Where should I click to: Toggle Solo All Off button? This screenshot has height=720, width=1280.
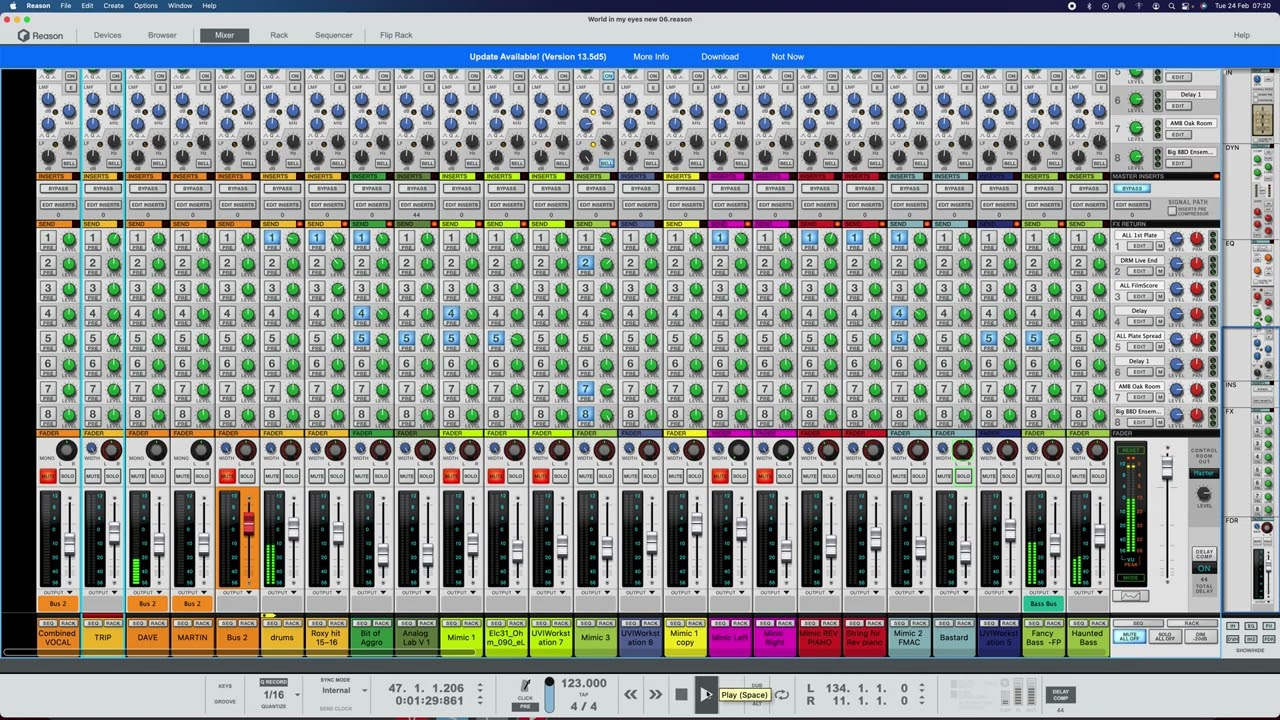[1165, 636]
